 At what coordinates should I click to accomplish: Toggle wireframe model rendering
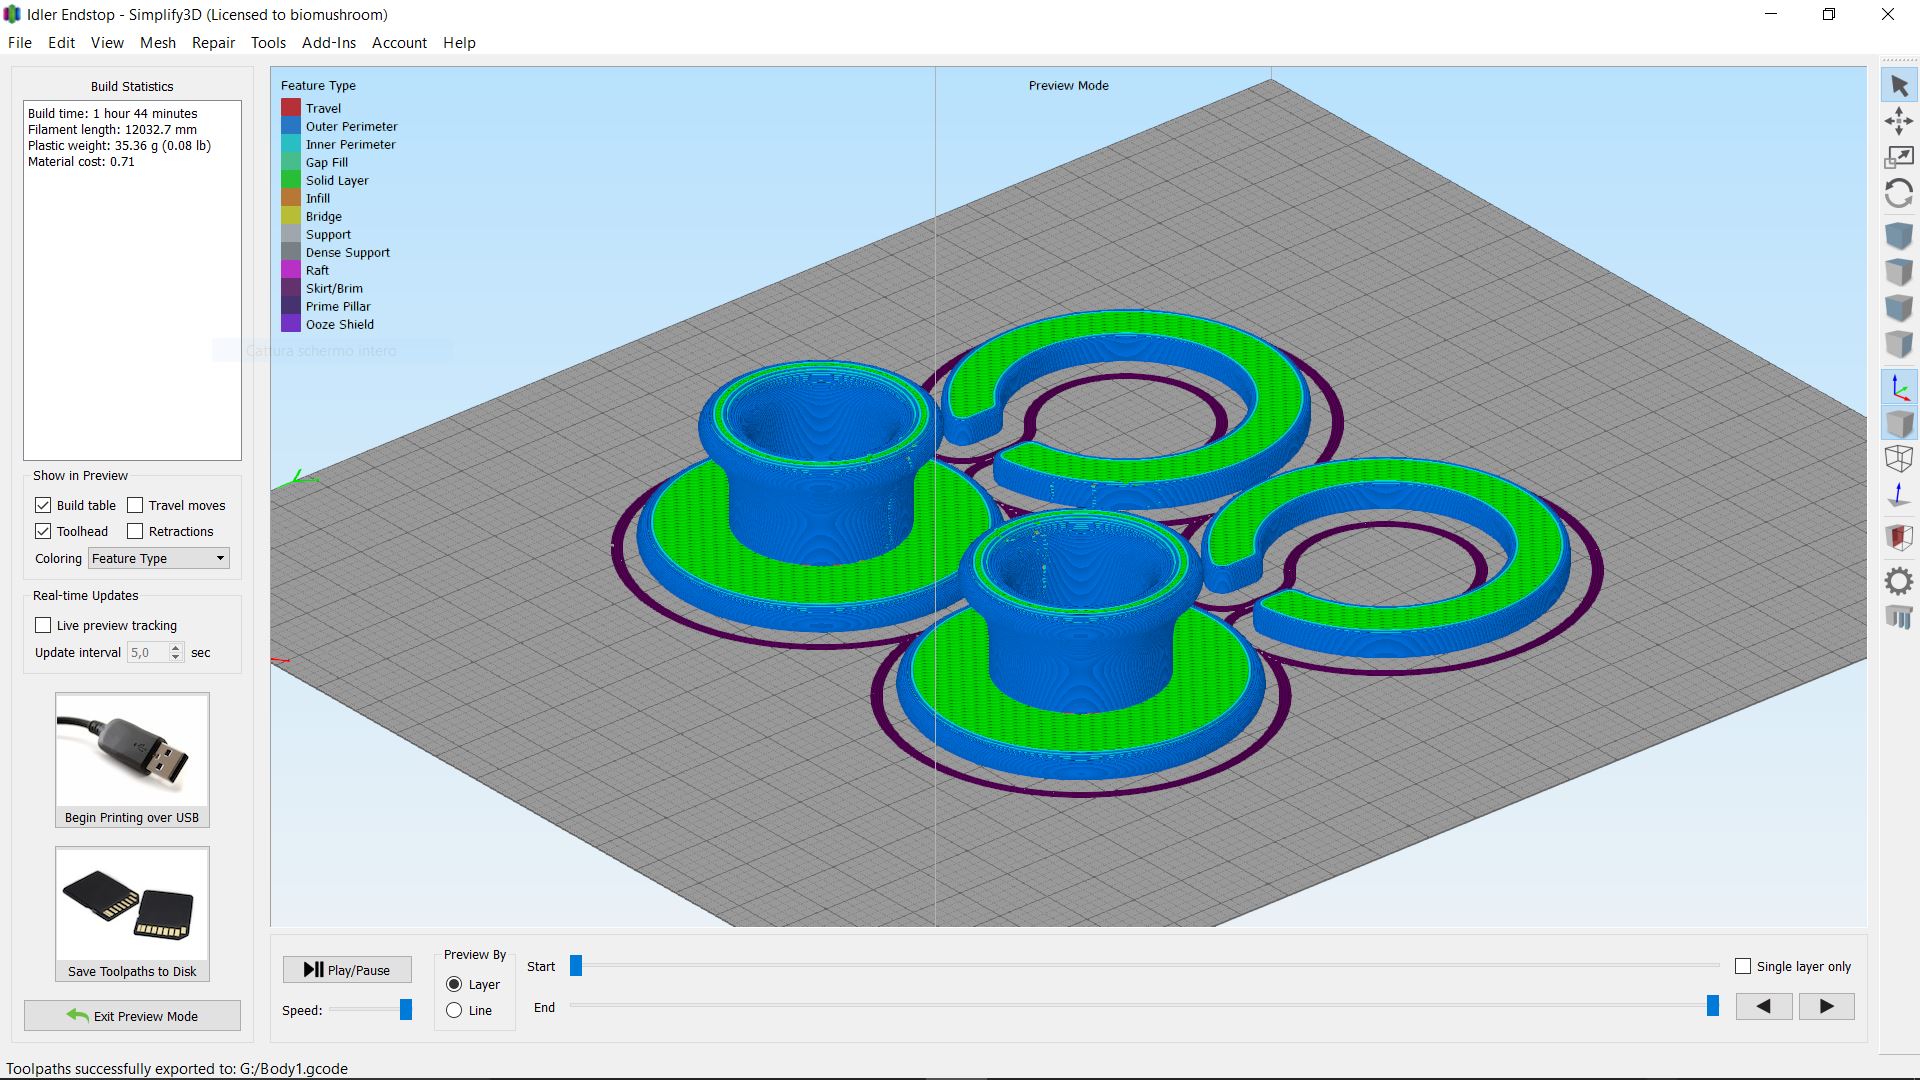1898,459
